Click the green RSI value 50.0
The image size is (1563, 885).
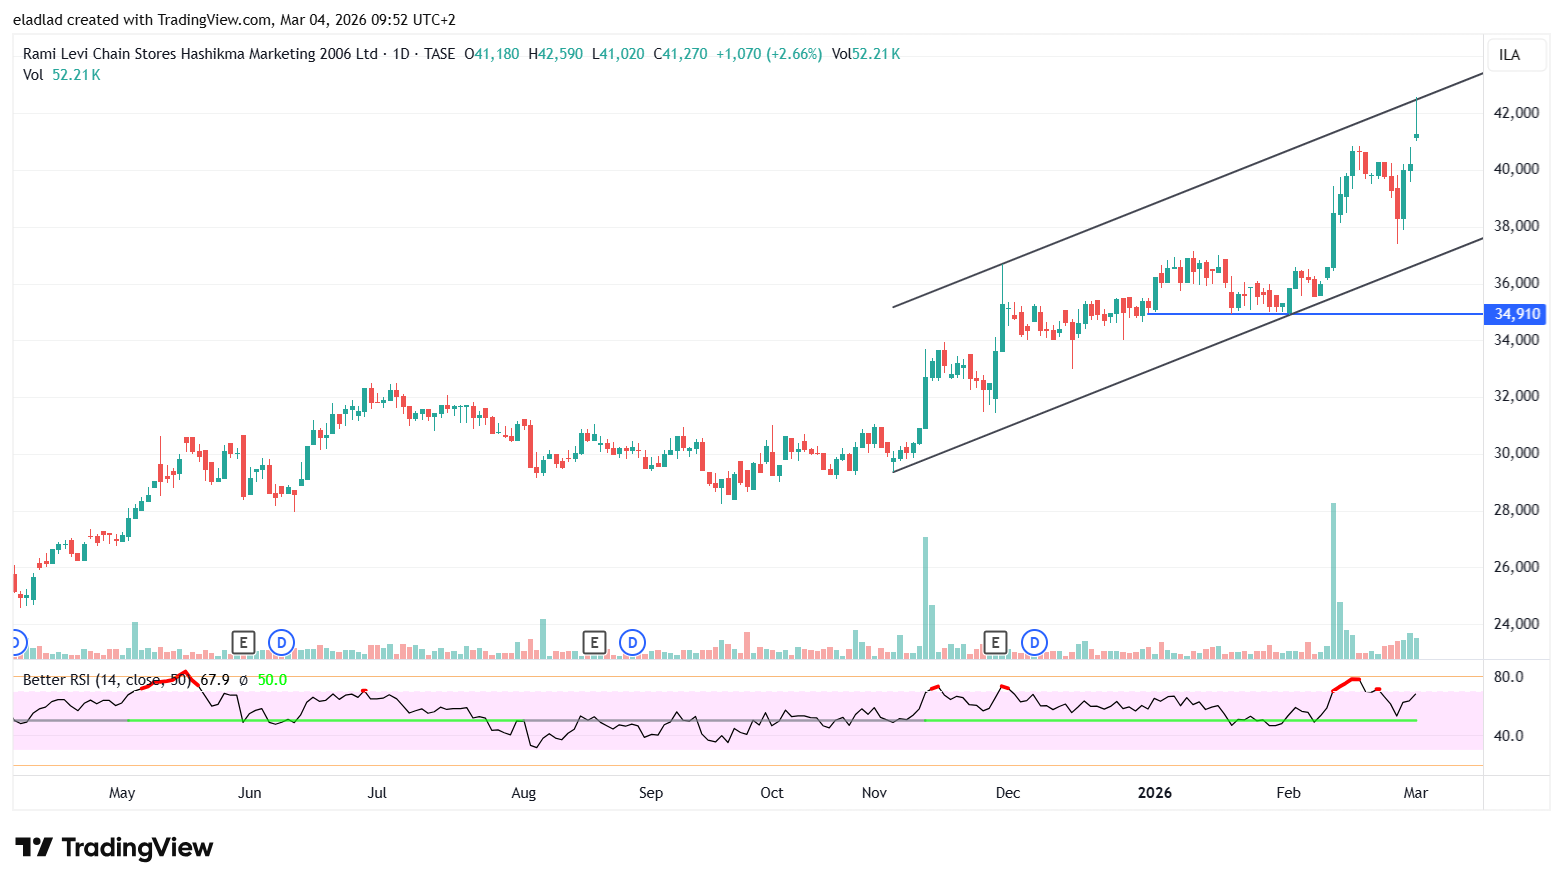272,680
